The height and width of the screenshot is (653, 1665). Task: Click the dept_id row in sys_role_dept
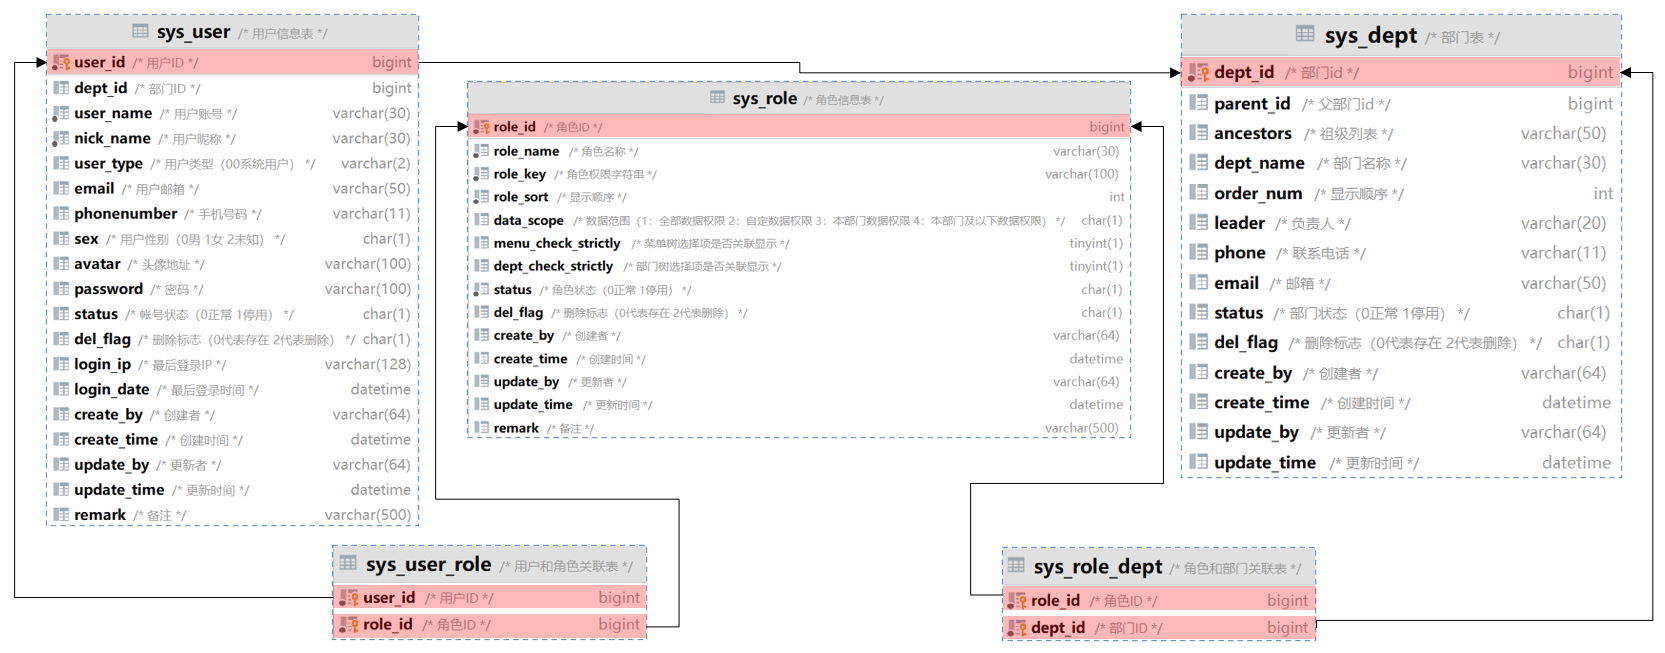pyautogui.click(x=1158, y=628)
